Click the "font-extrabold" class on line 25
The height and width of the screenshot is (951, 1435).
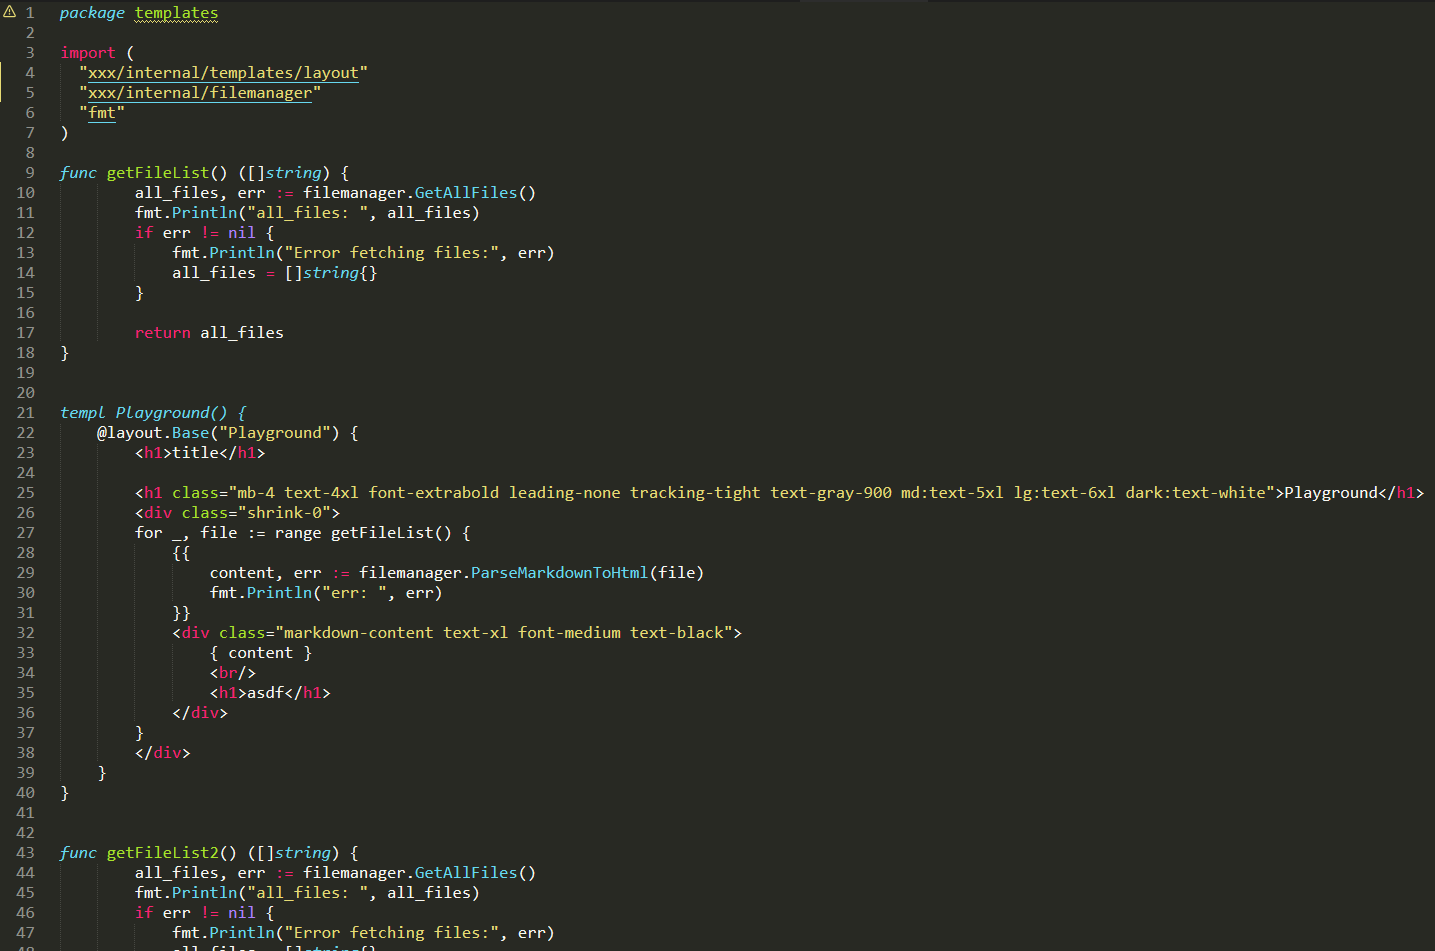[434, 493]
